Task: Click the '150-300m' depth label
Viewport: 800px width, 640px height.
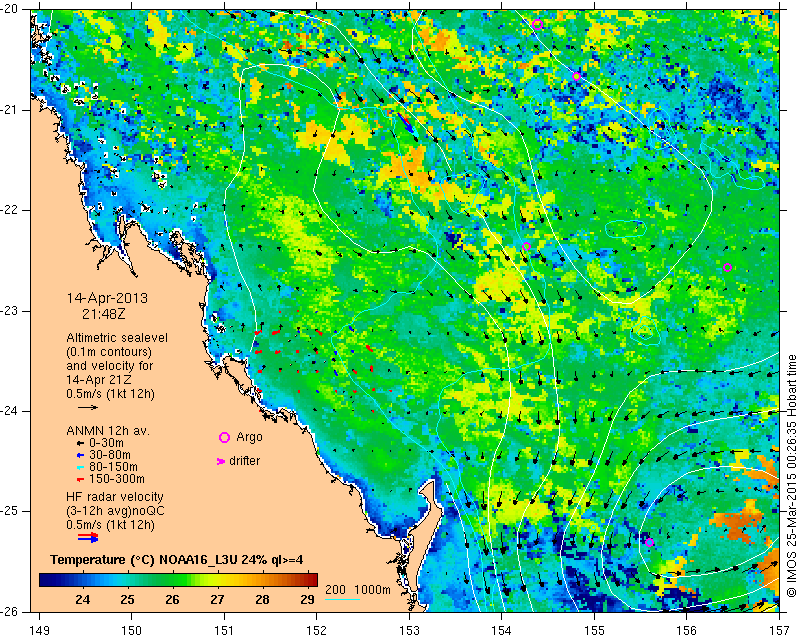Action: 117,479
